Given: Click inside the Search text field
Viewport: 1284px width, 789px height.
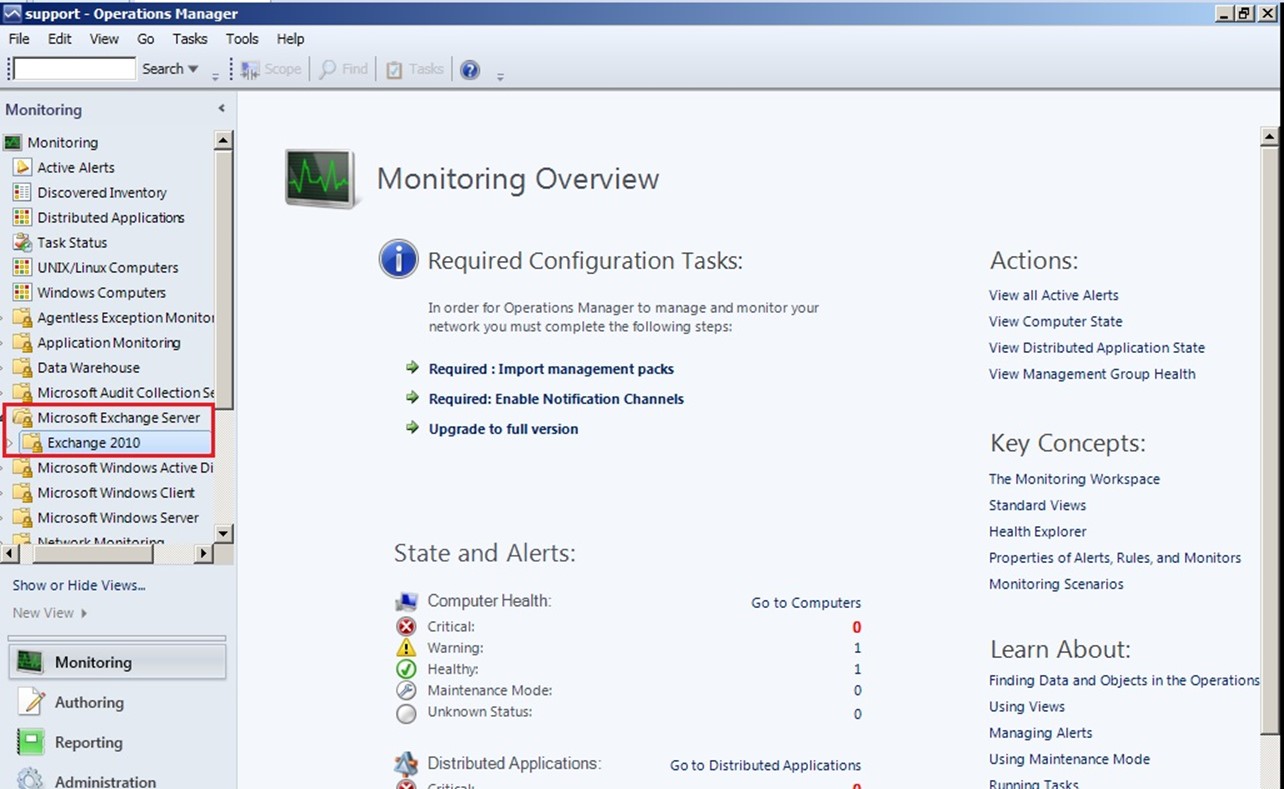Looking at the screenshot, I should 74,68.
